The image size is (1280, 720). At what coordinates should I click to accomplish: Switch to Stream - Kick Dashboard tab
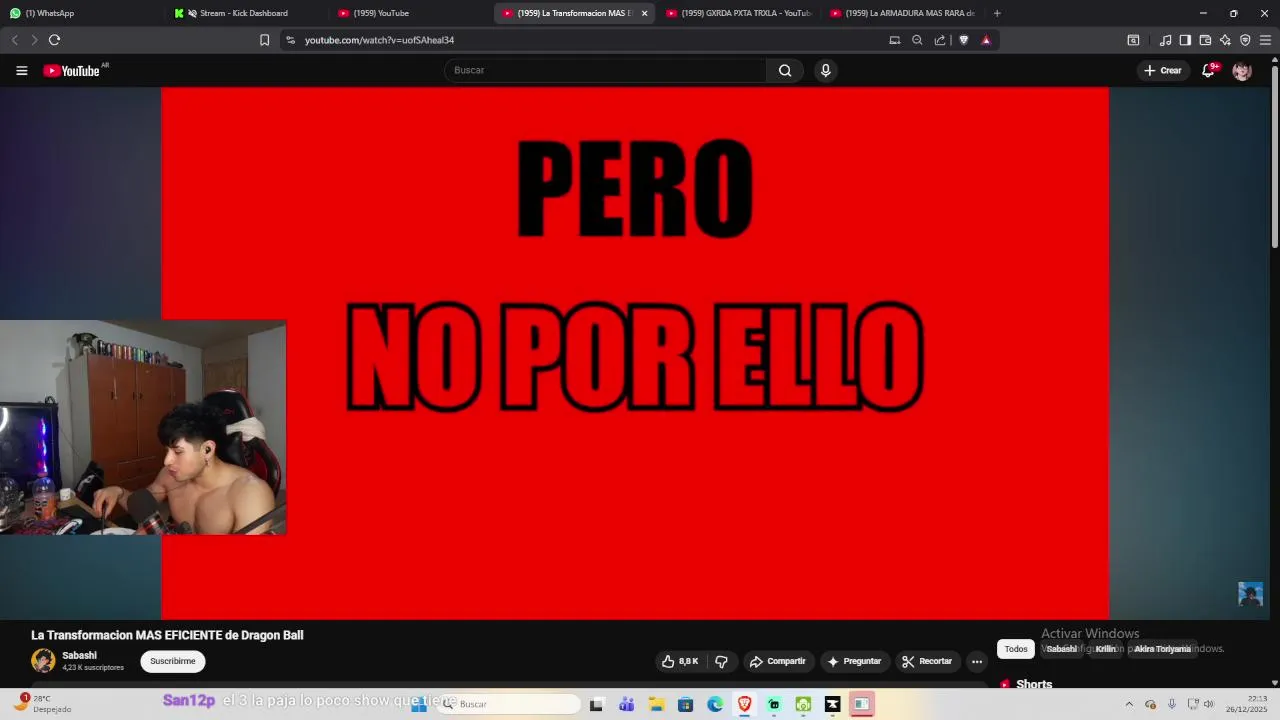pos(243,13)
